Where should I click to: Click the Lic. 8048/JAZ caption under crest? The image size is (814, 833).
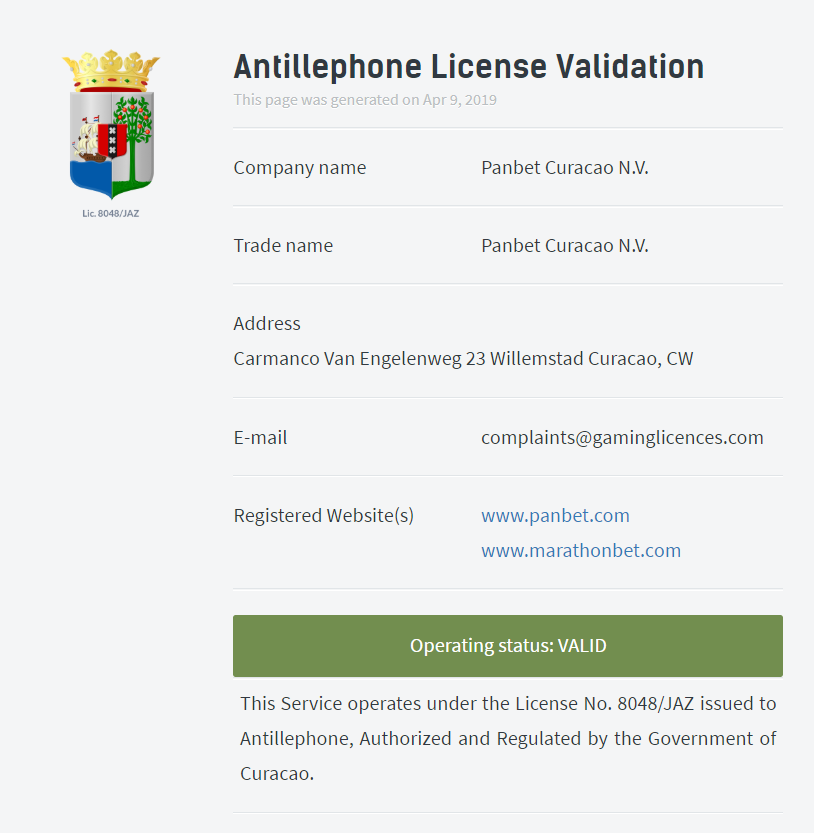[x=111, y=214]
